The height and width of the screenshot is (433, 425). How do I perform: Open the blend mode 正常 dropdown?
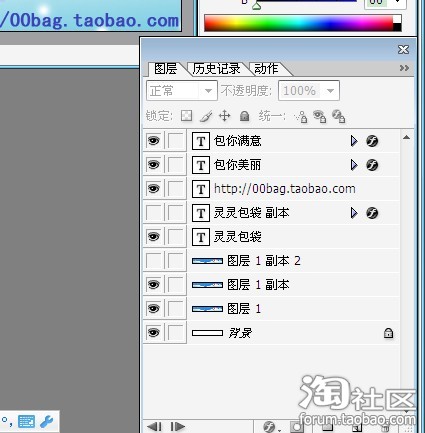(x=182, y=90)
